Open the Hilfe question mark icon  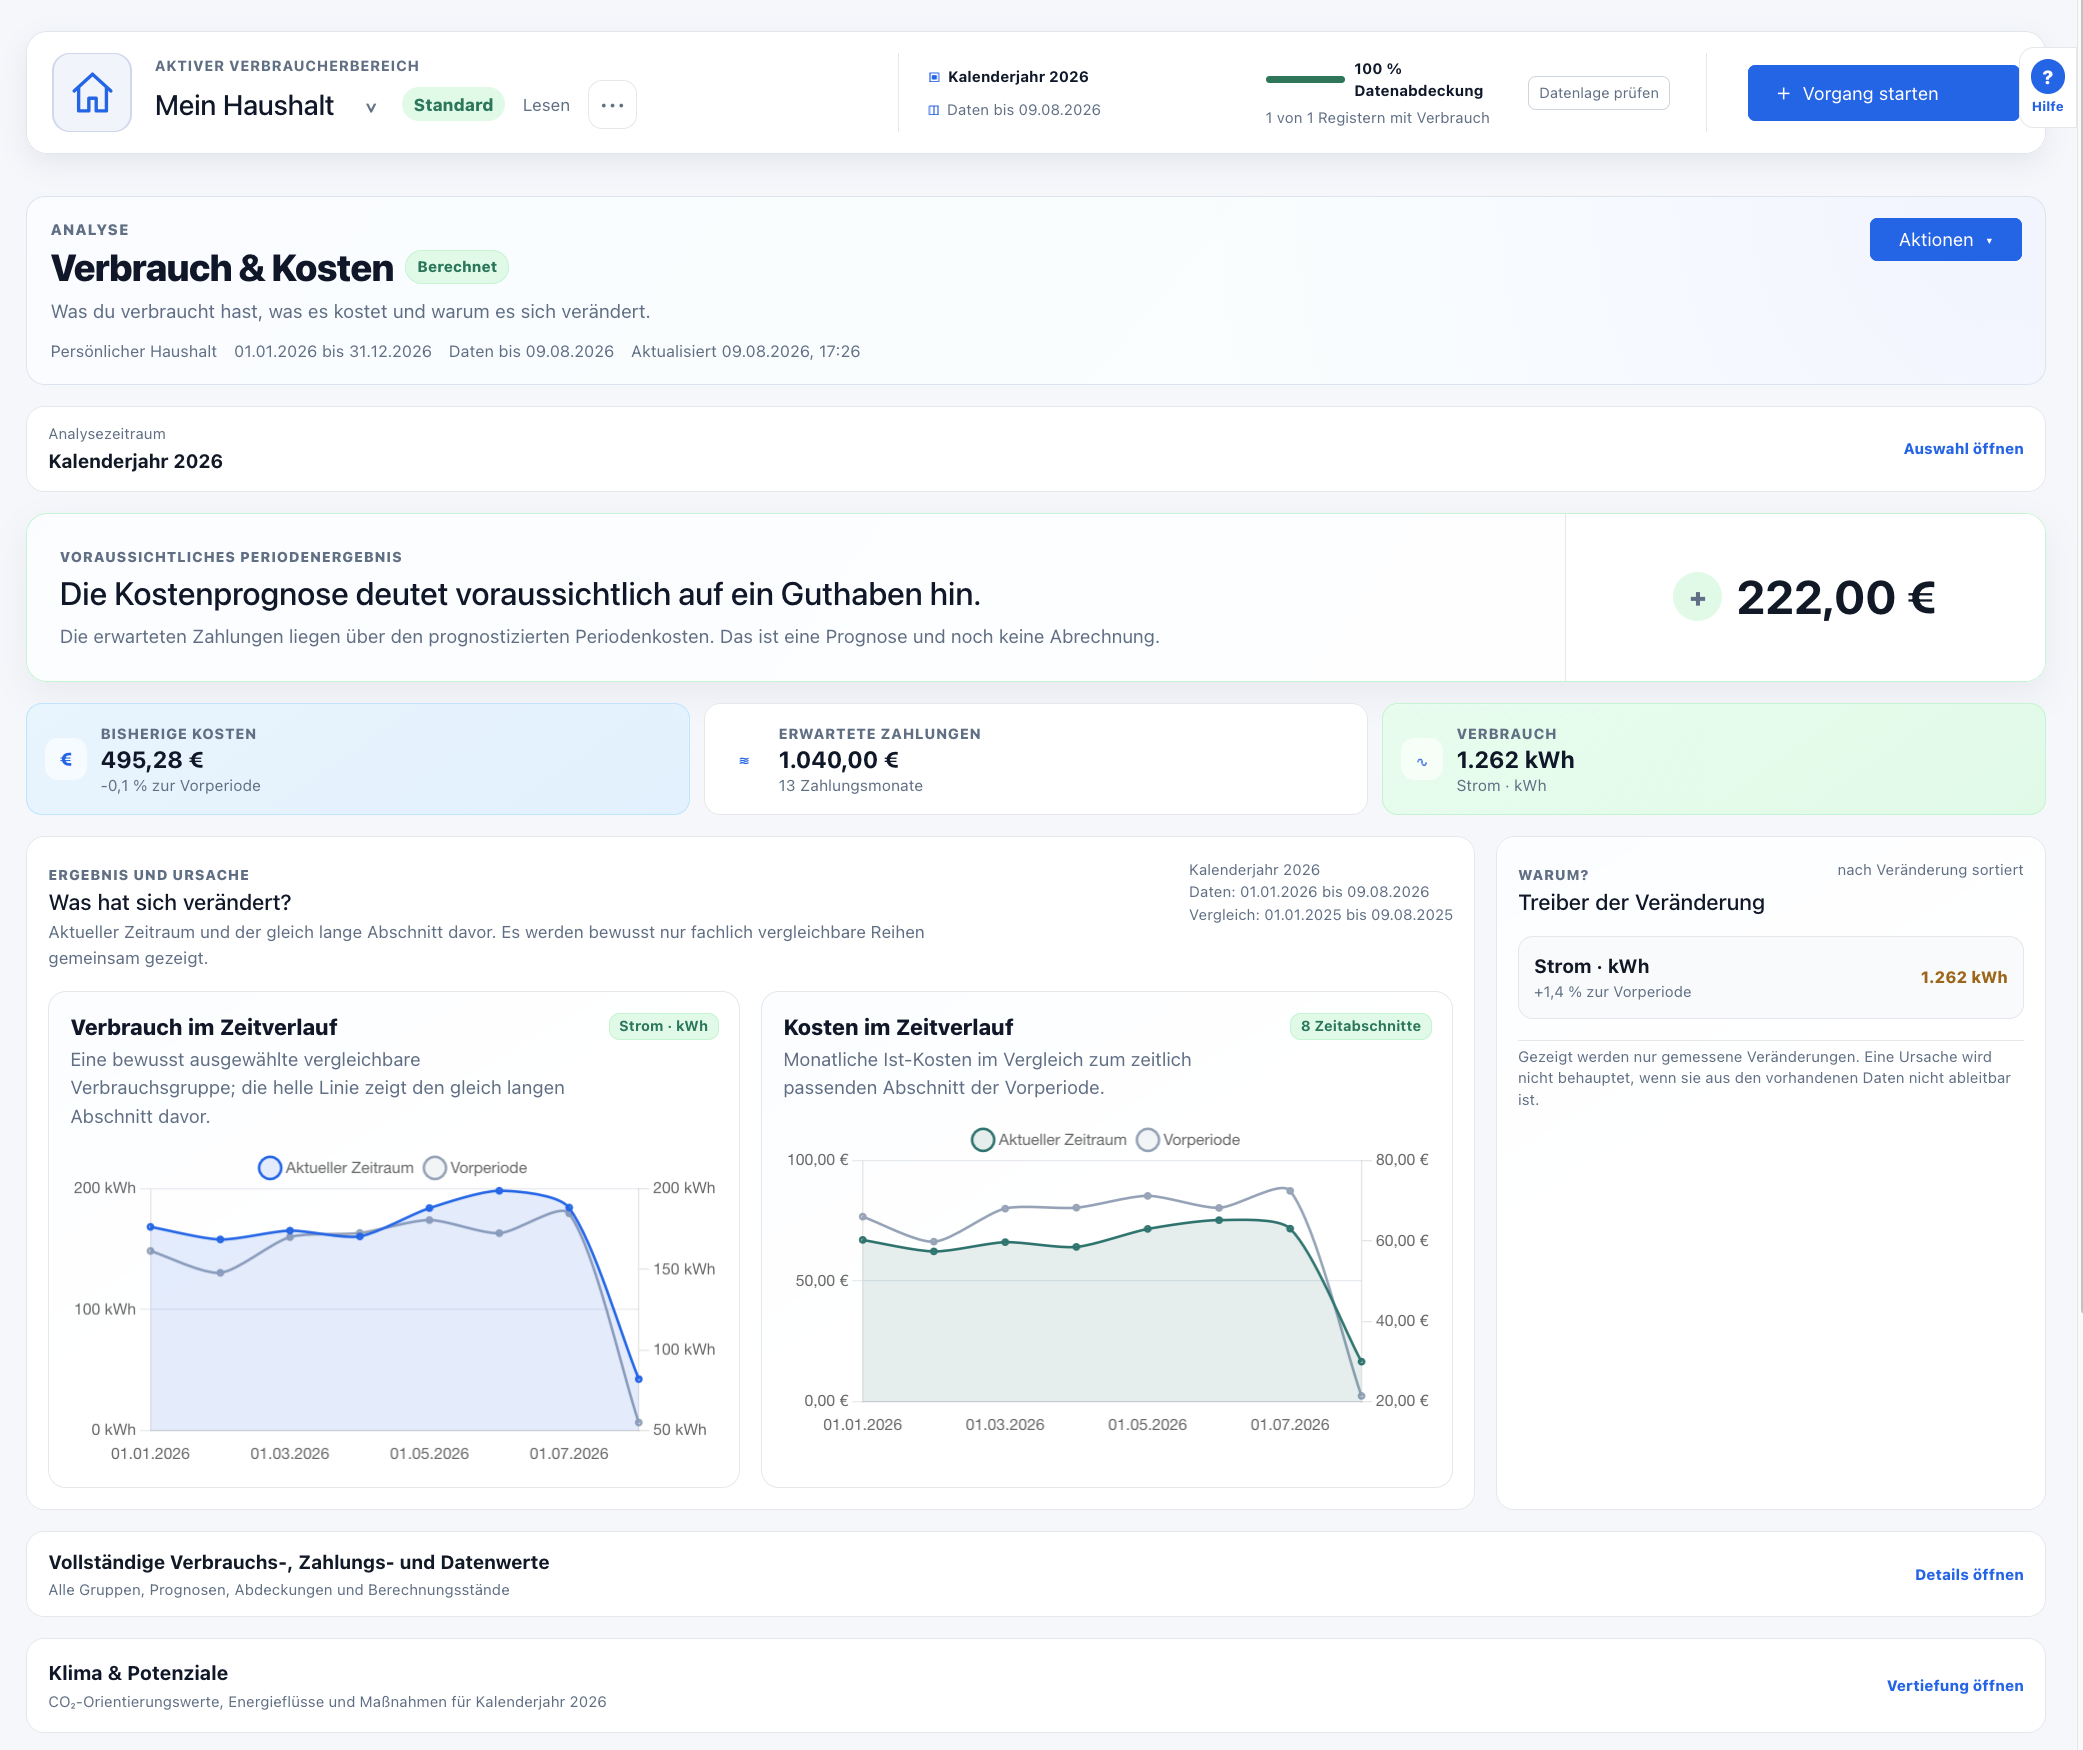coord(2047,77)
